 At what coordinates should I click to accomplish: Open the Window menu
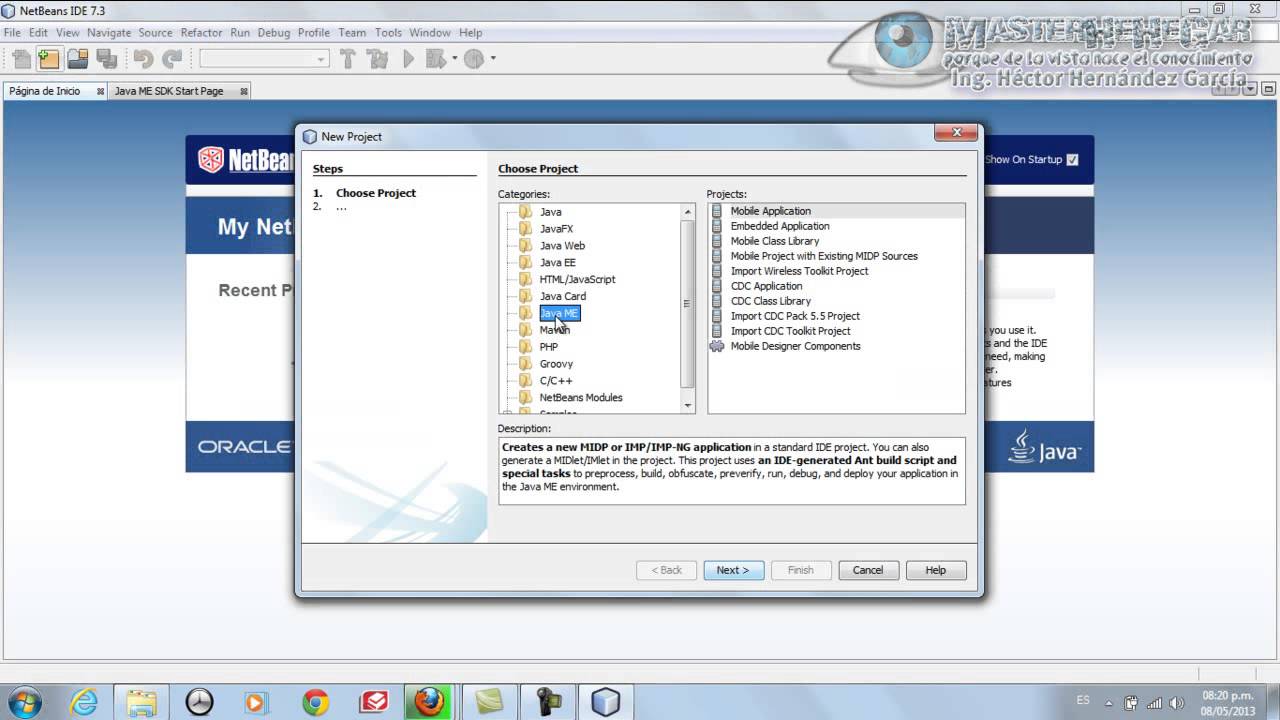click(430, 32)
